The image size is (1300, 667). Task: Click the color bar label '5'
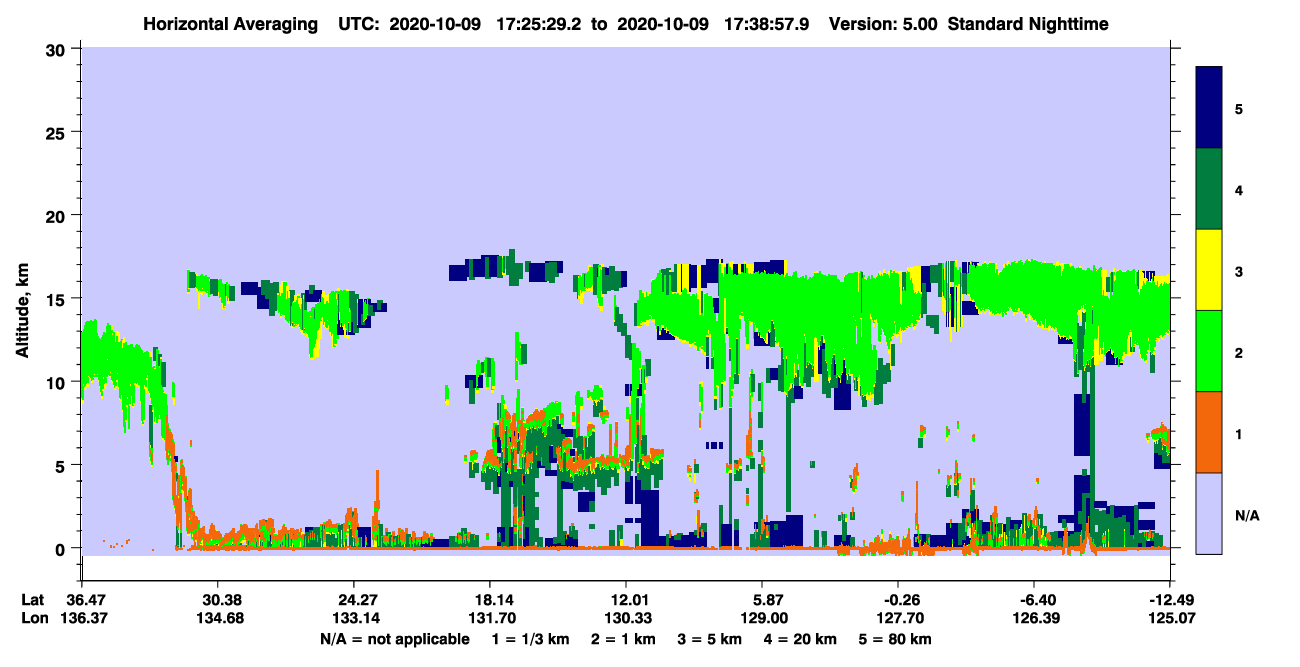pos(1239,108)
